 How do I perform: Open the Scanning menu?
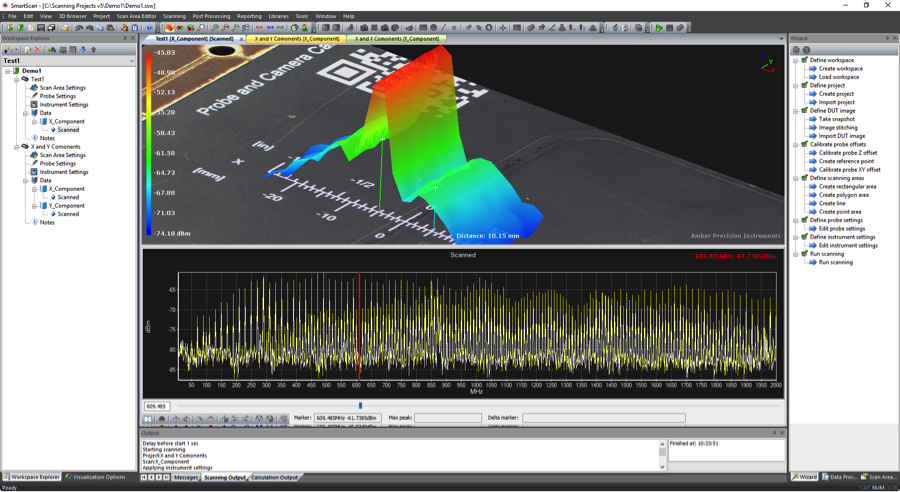(x=174, y=16)
